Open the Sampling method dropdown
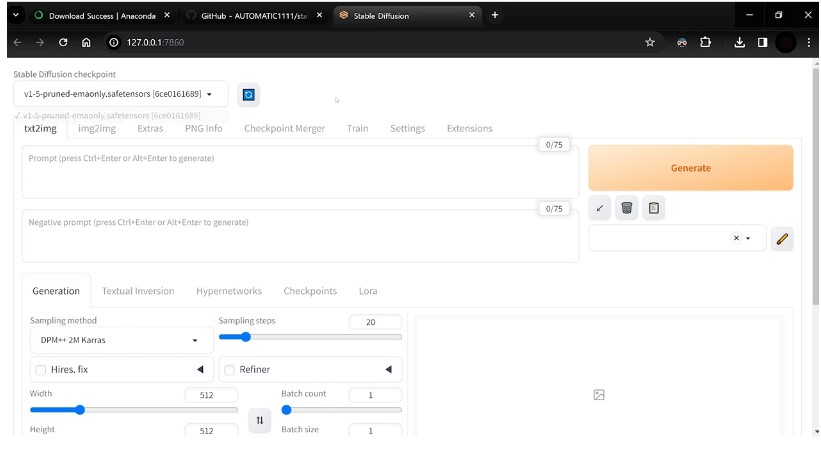821x461 pixels. pos(121,340)
